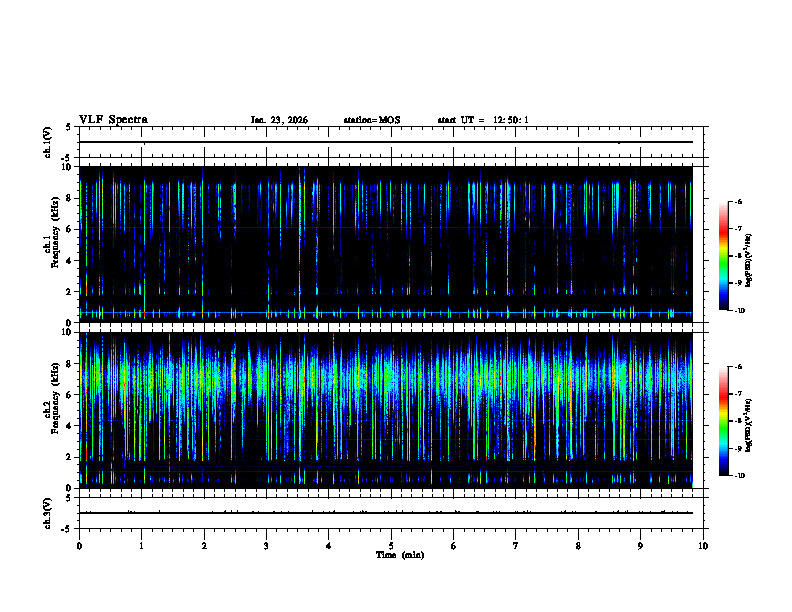
Task: Click inside the ch.1 spectrogram panel
Action: click(391, 244)
